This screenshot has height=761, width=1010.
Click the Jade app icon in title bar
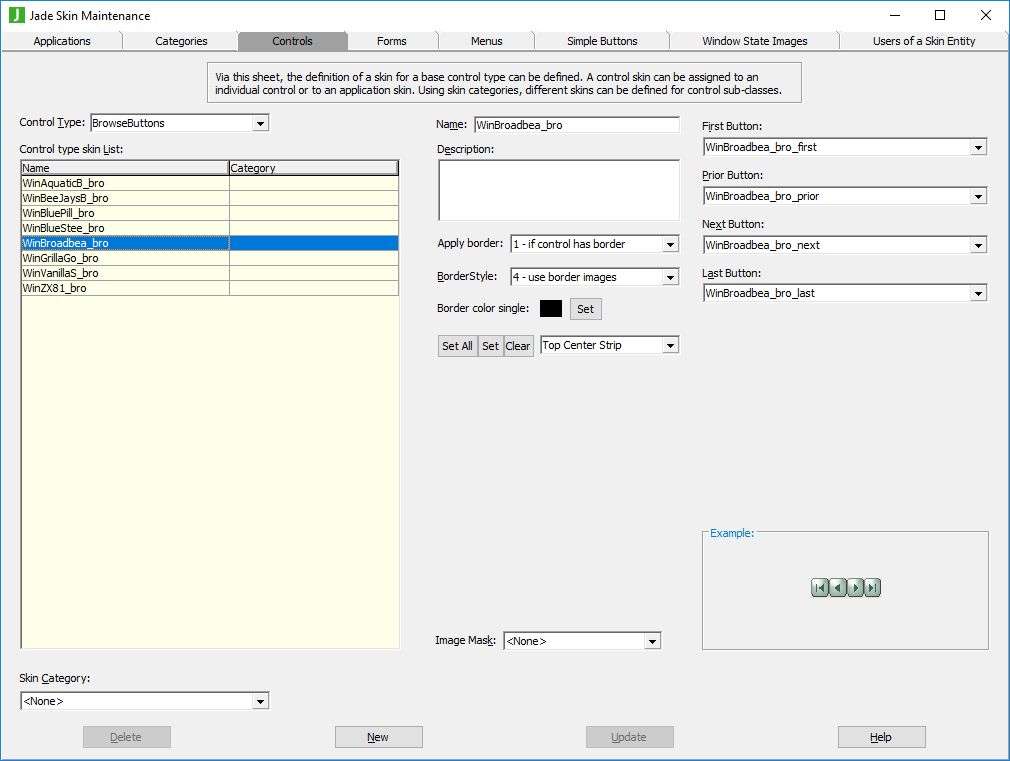[x=16, y=15]
